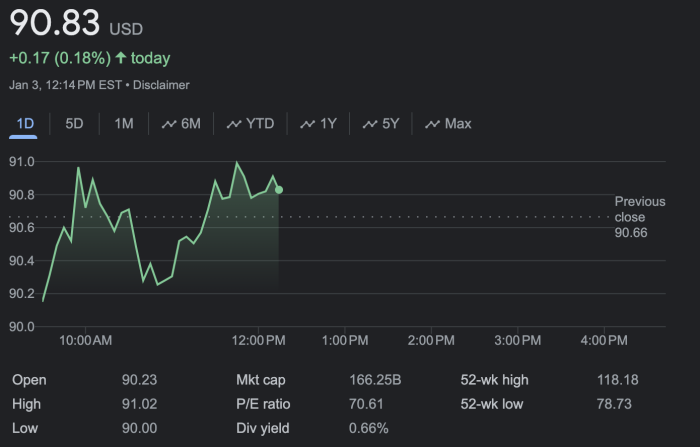Click the 4:00 PM axis label
Screen dimensions: 700x447
[604, 341]
